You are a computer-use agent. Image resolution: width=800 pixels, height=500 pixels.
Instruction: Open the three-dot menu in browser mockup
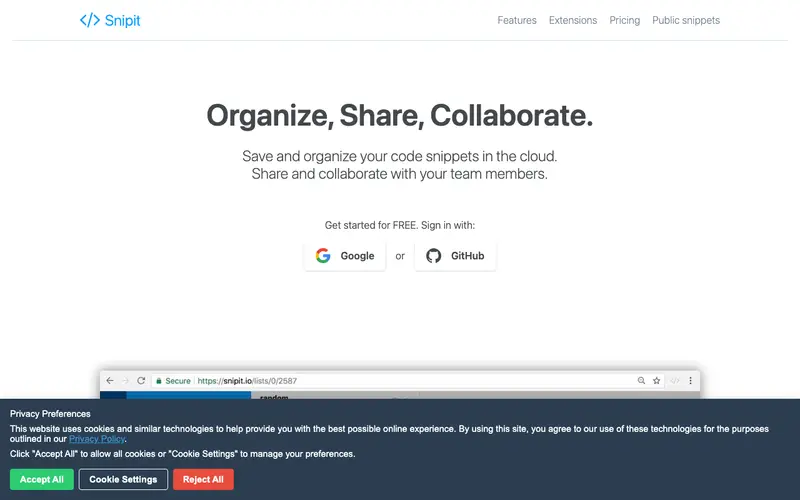[690, 381]
